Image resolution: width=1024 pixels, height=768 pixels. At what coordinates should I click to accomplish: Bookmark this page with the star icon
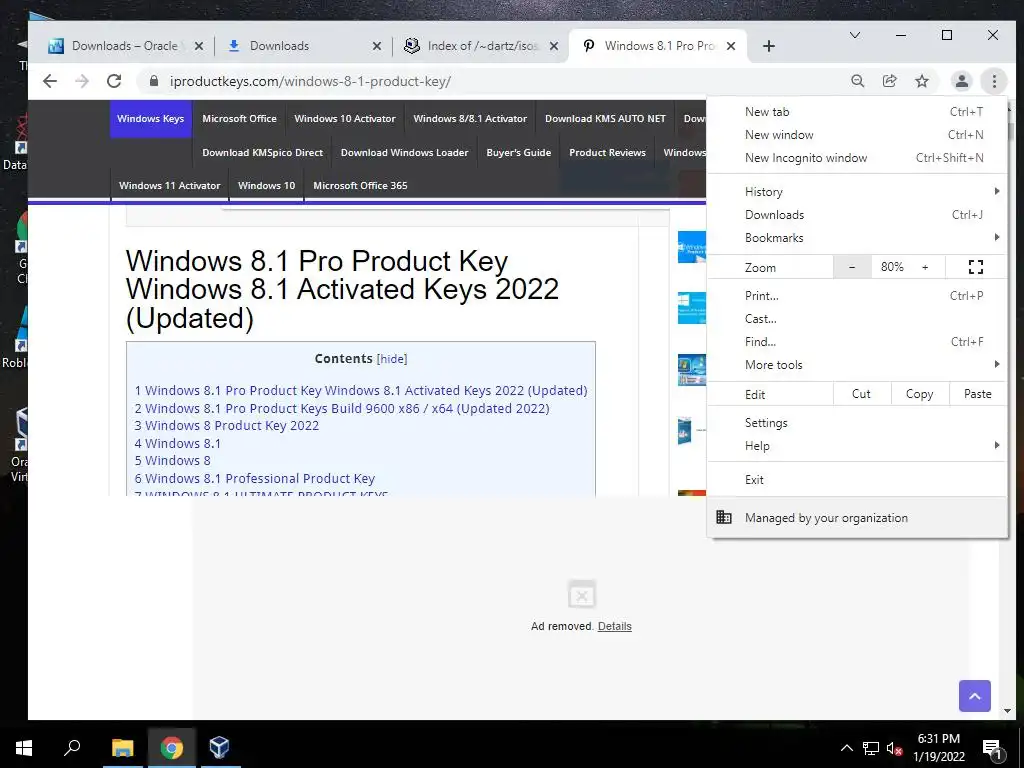point(921,81)
